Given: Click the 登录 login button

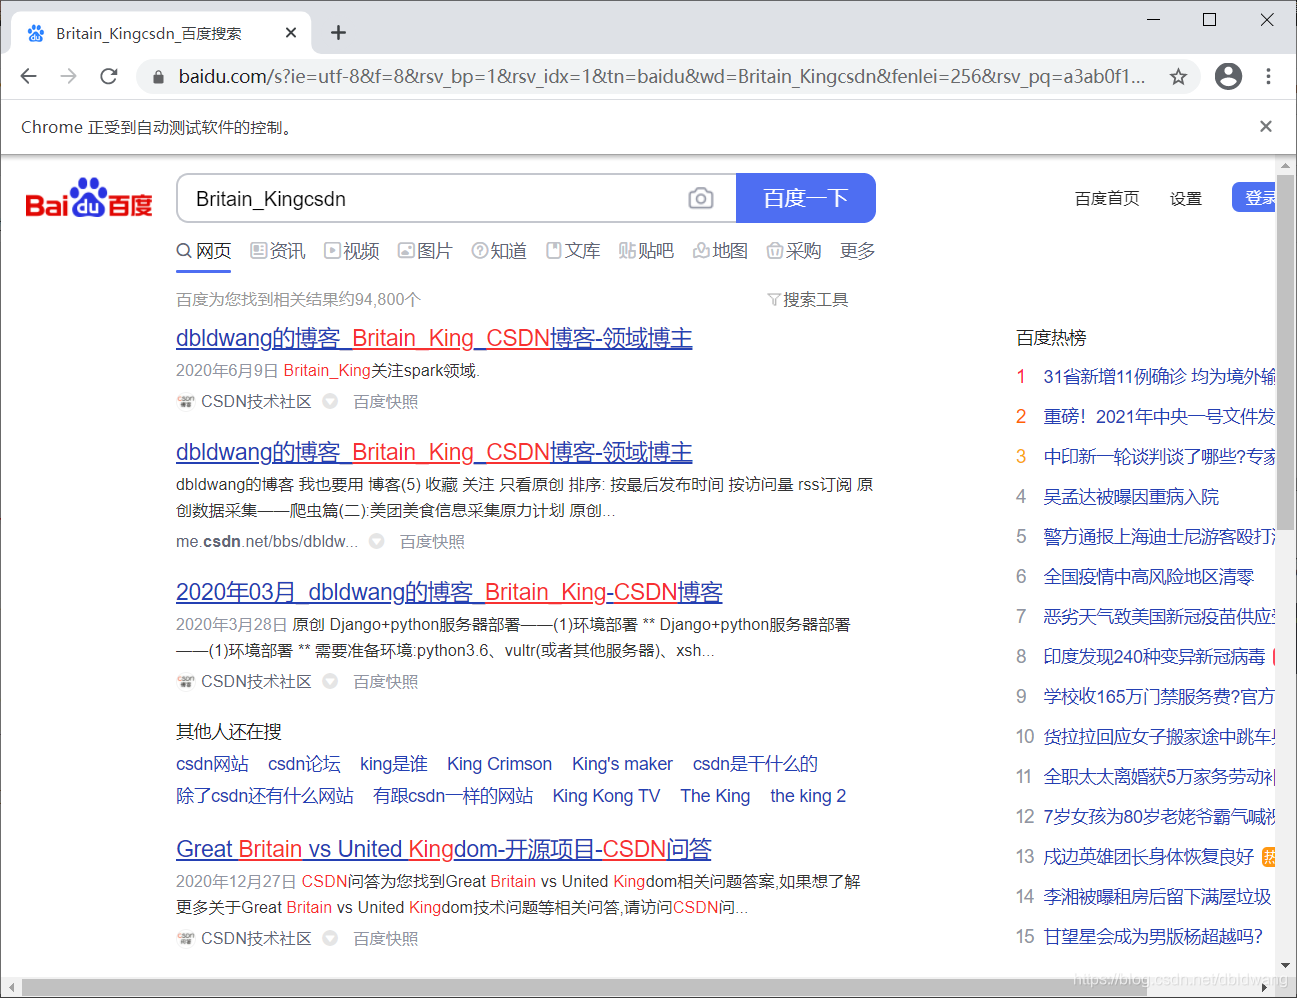Looking at the screenshot, I should coord(1255,197).
